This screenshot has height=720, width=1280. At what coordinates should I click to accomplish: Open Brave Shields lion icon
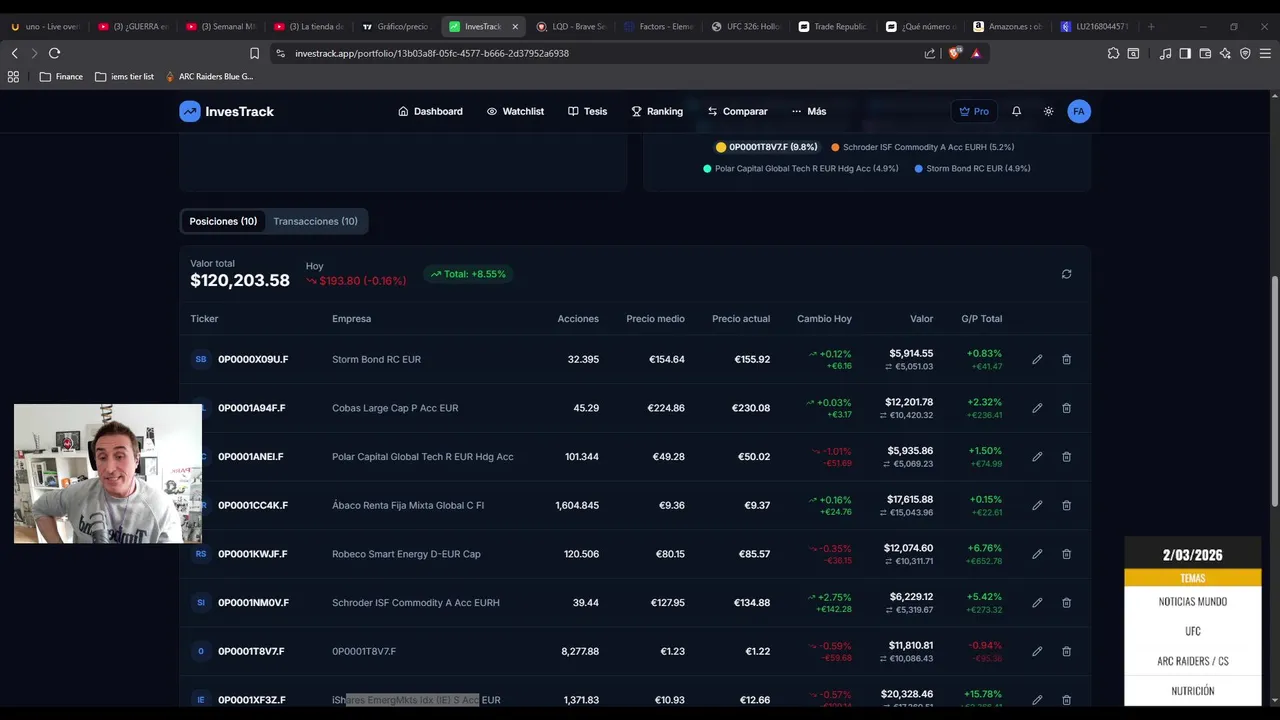pos(954,53)
